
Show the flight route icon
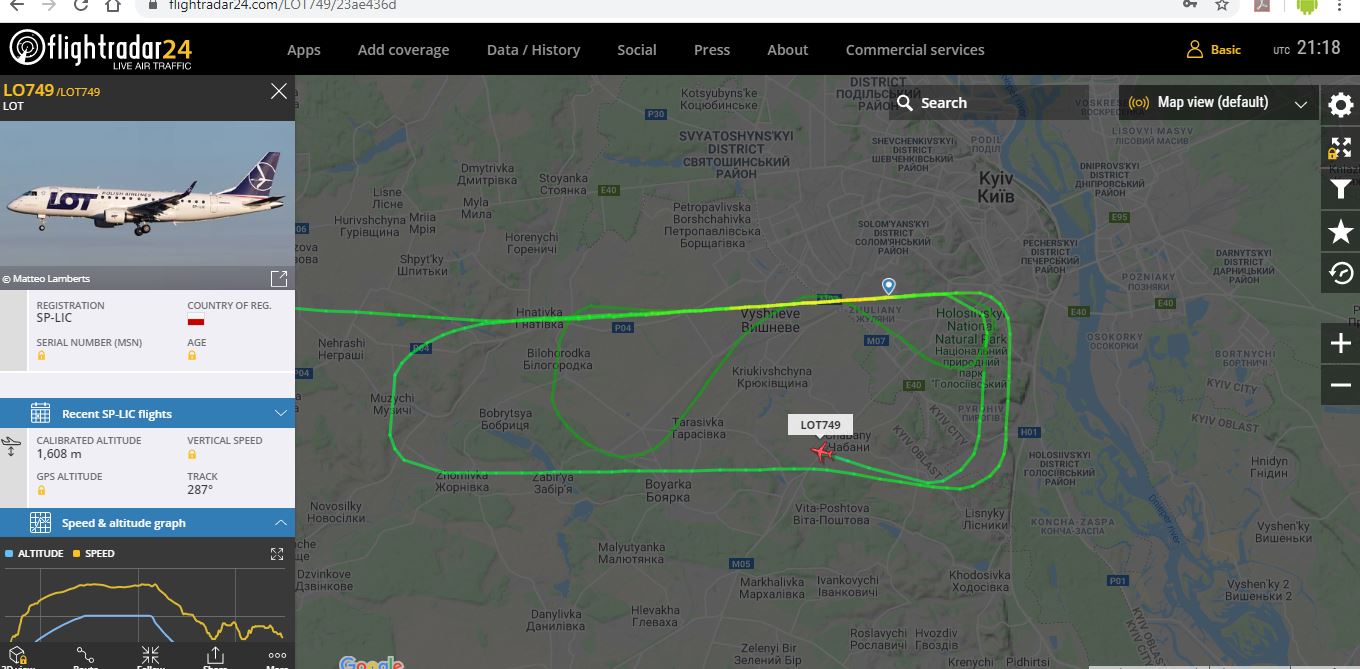85,656
